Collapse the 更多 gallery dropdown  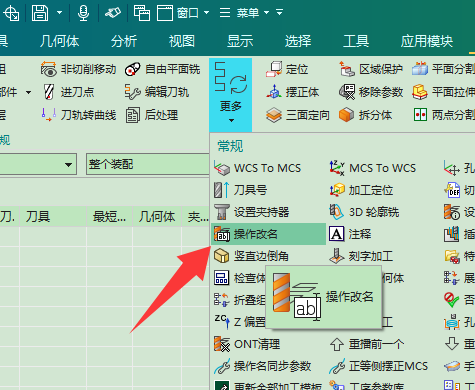[x=231, y=95]
